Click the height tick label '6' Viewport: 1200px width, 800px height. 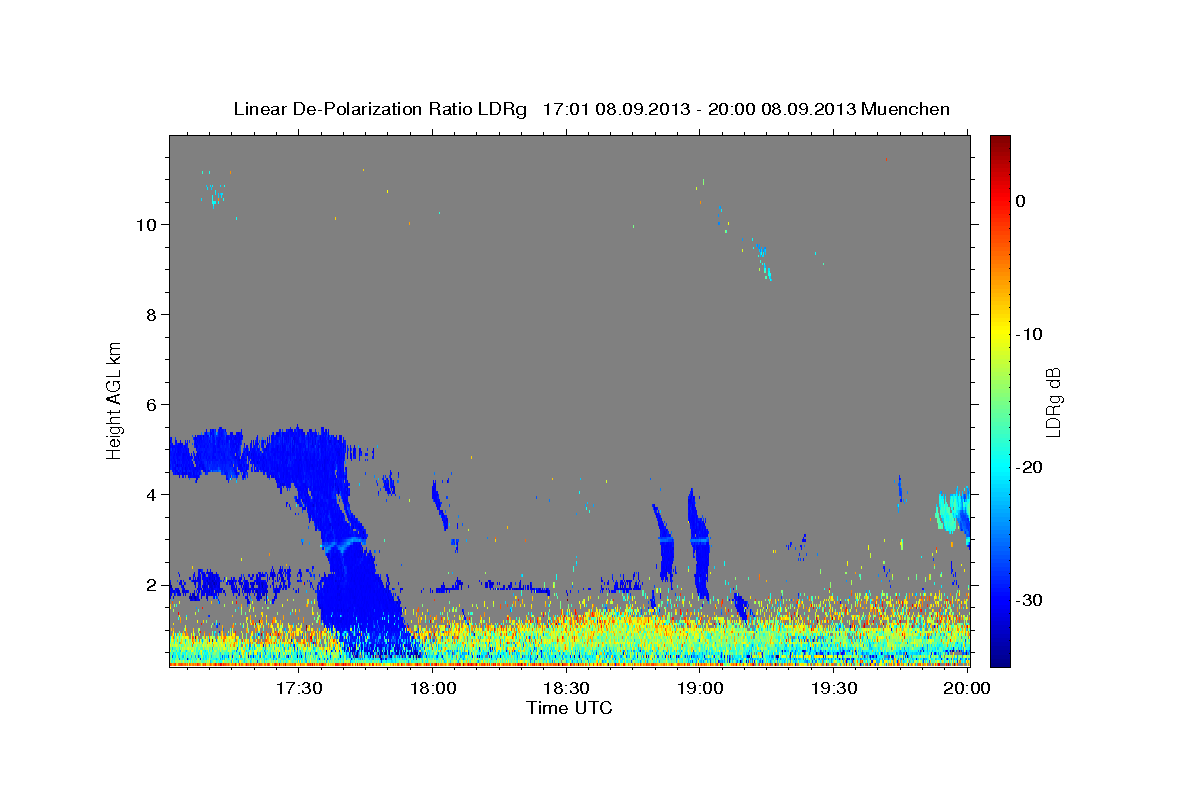point(150,405)
